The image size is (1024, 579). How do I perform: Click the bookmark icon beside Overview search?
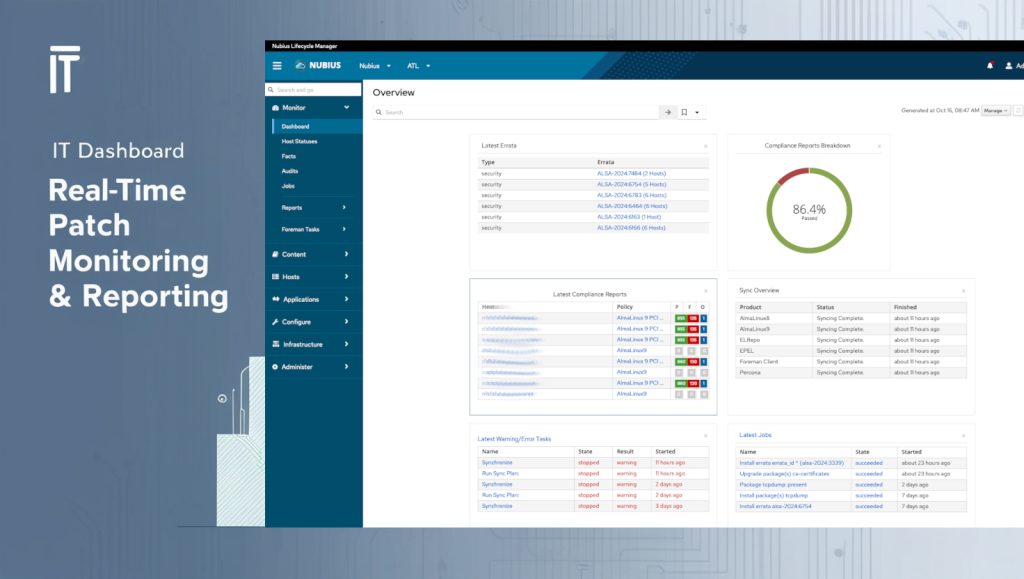pyautogui.click(x=684, y=112)
